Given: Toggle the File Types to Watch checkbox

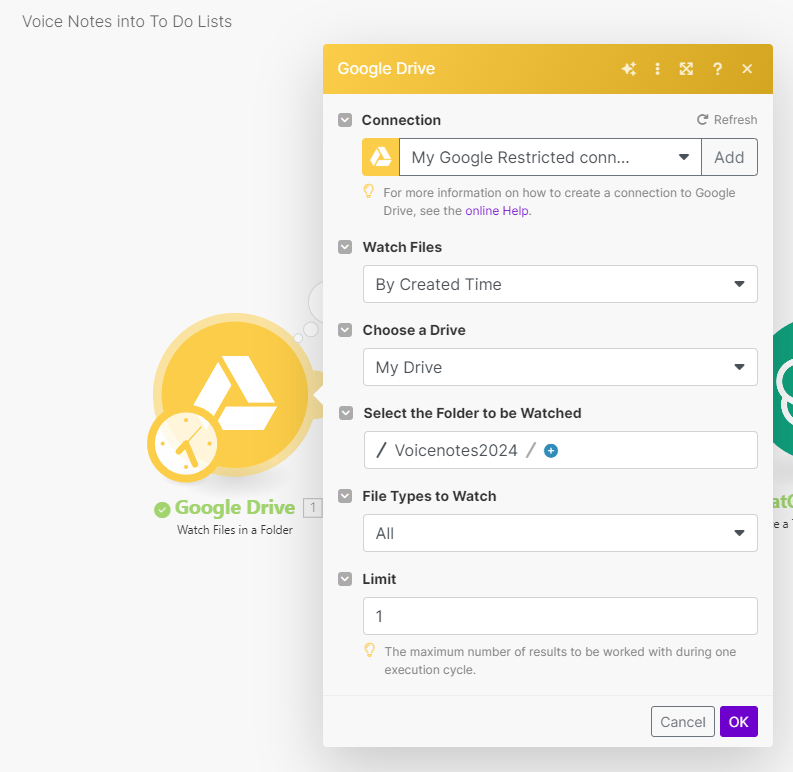Looking at the screenshot, I should [345, 496].
